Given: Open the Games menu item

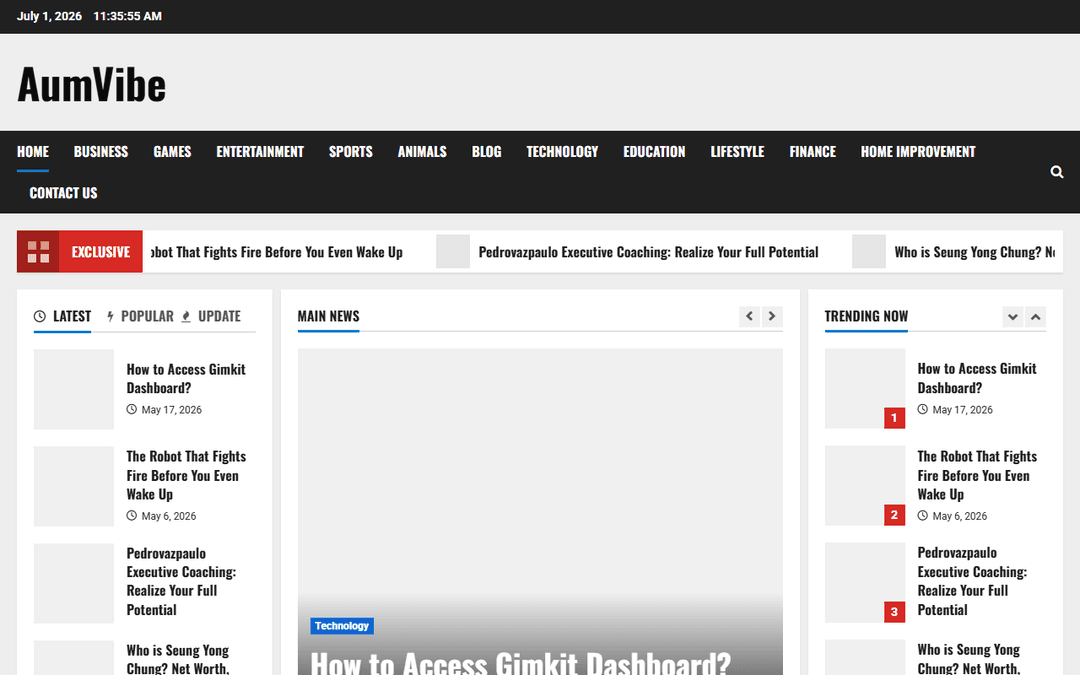Looking at the screenshot, I should tap(172, 152).
